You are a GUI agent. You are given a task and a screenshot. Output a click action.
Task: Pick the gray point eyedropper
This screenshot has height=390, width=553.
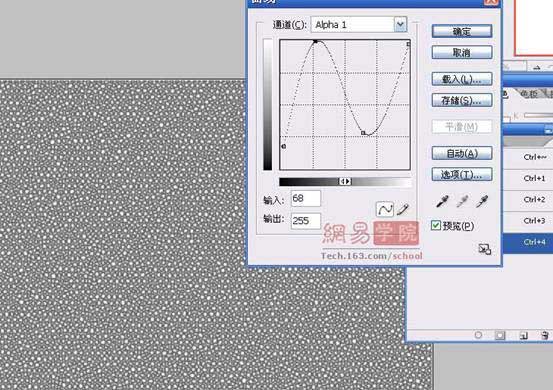click(x=462, y=202)
